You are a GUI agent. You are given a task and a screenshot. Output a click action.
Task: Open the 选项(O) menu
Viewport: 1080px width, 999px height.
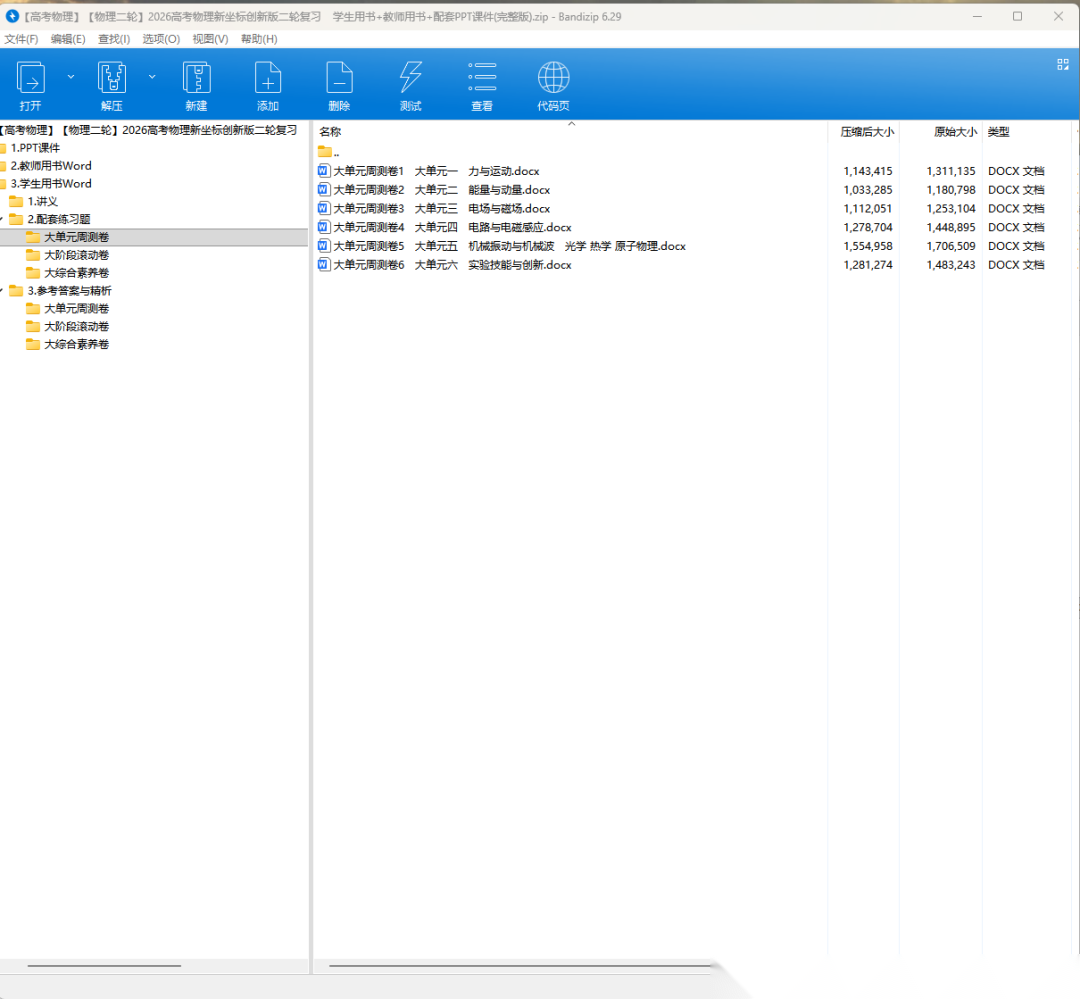coord(161,39)
